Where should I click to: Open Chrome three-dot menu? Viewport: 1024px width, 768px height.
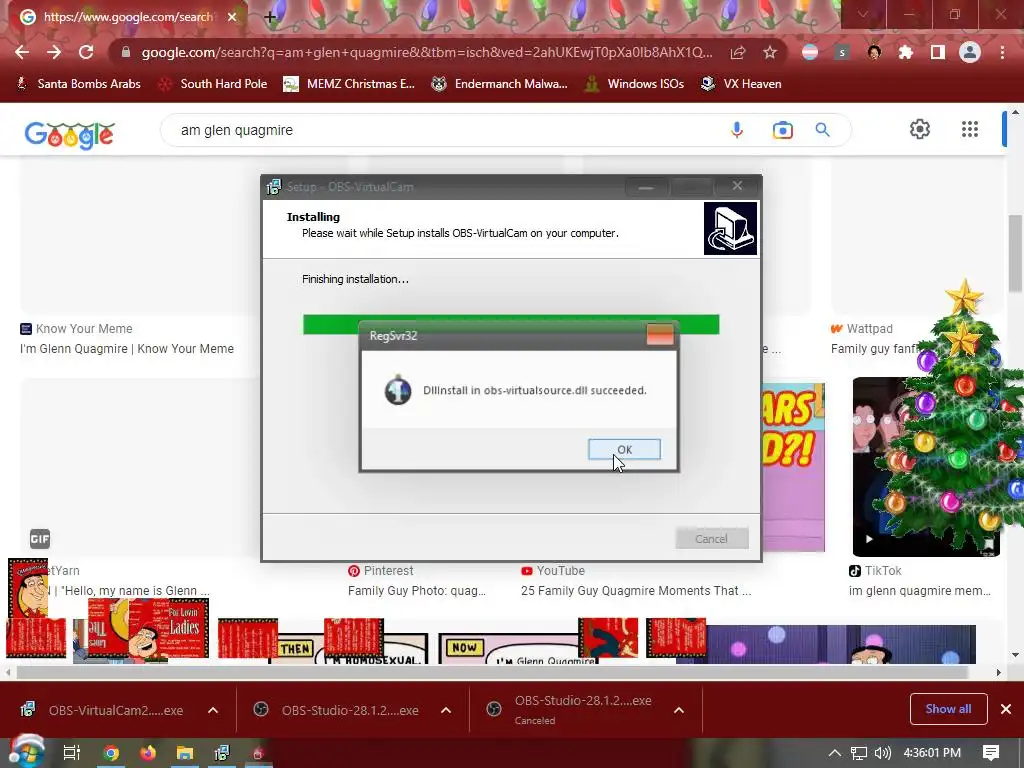[x=1002, y=52]
